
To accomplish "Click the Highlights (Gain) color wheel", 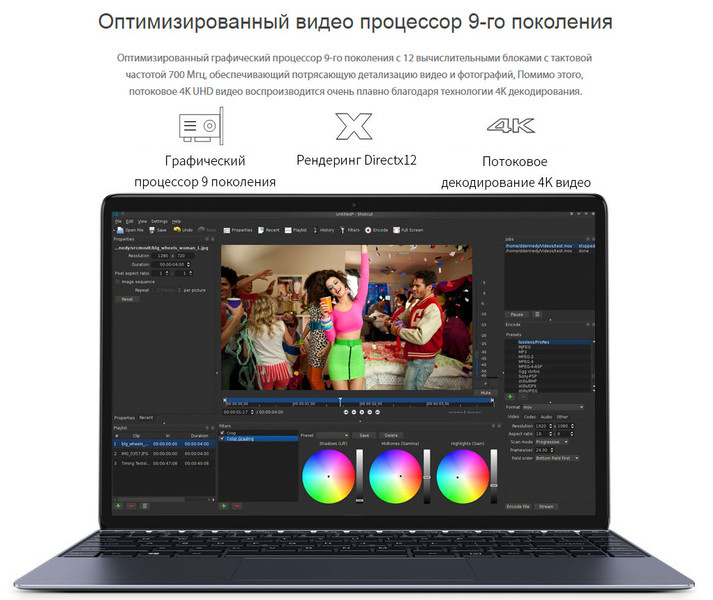I will [x=462, y=476].
